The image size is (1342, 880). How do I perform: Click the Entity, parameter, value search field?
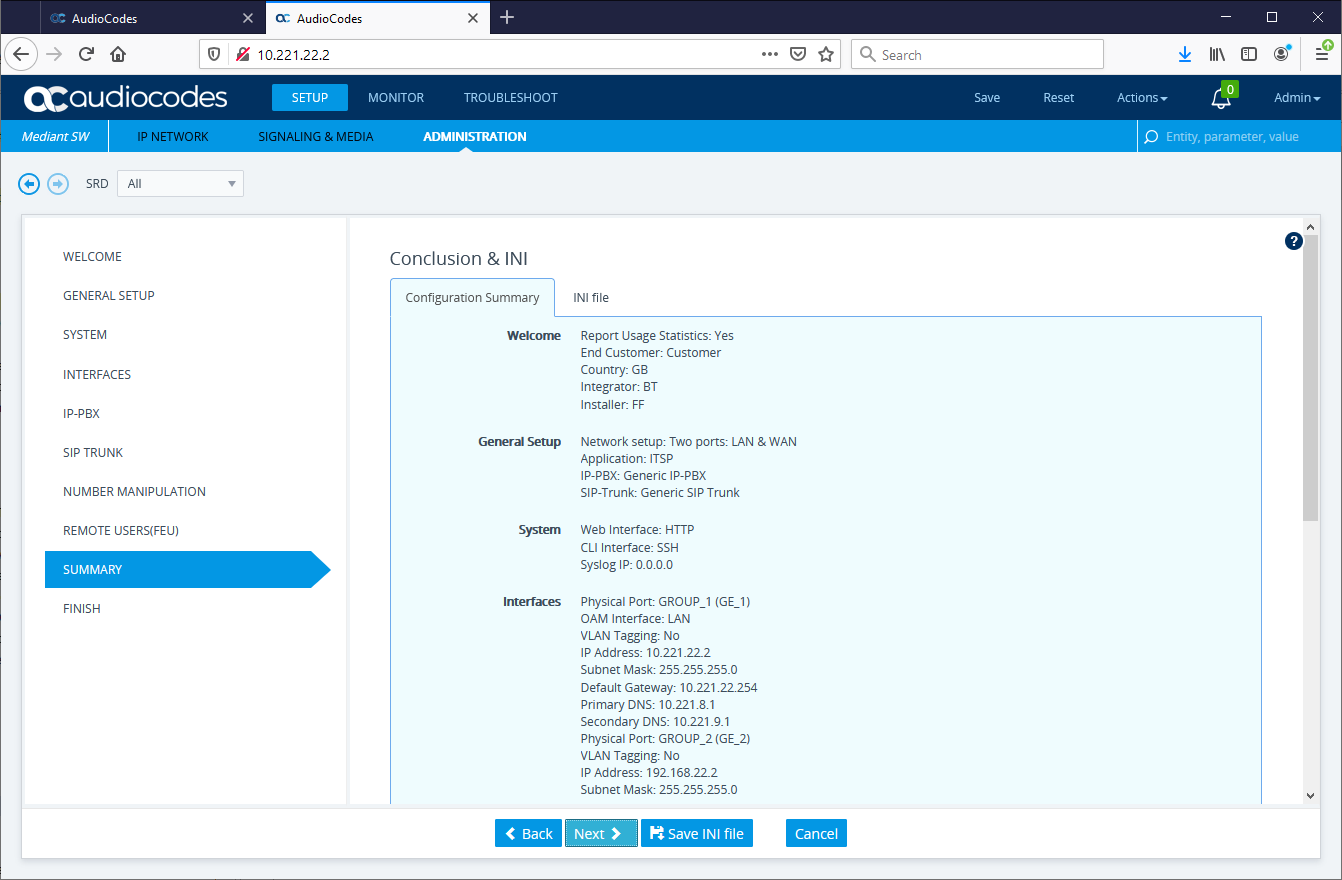pos(1240,137)
